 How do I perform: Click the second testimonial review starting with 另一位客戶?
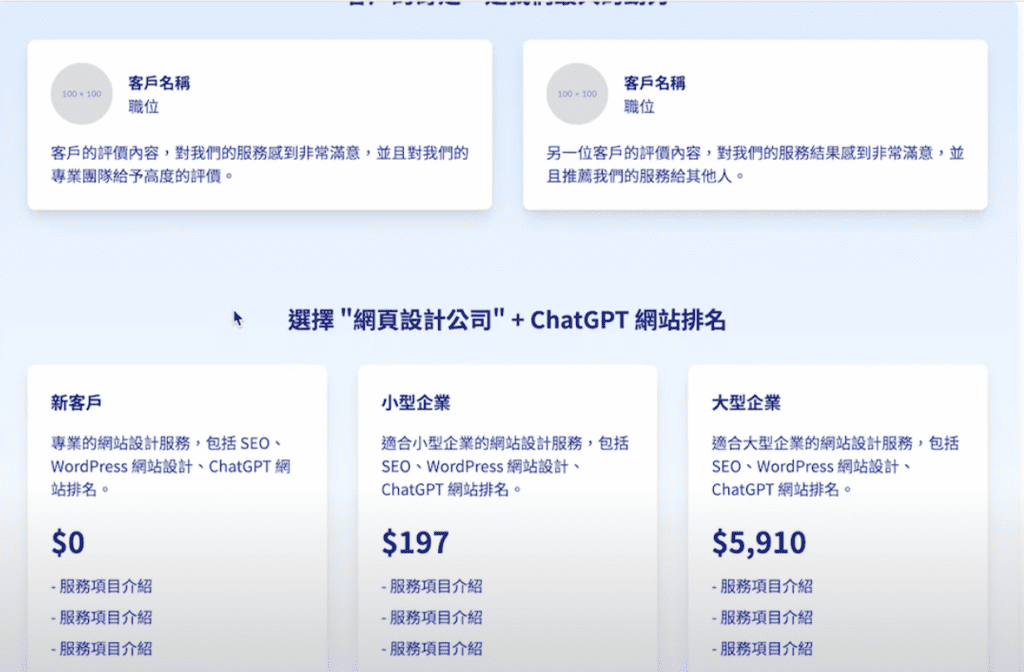(756, 165)
